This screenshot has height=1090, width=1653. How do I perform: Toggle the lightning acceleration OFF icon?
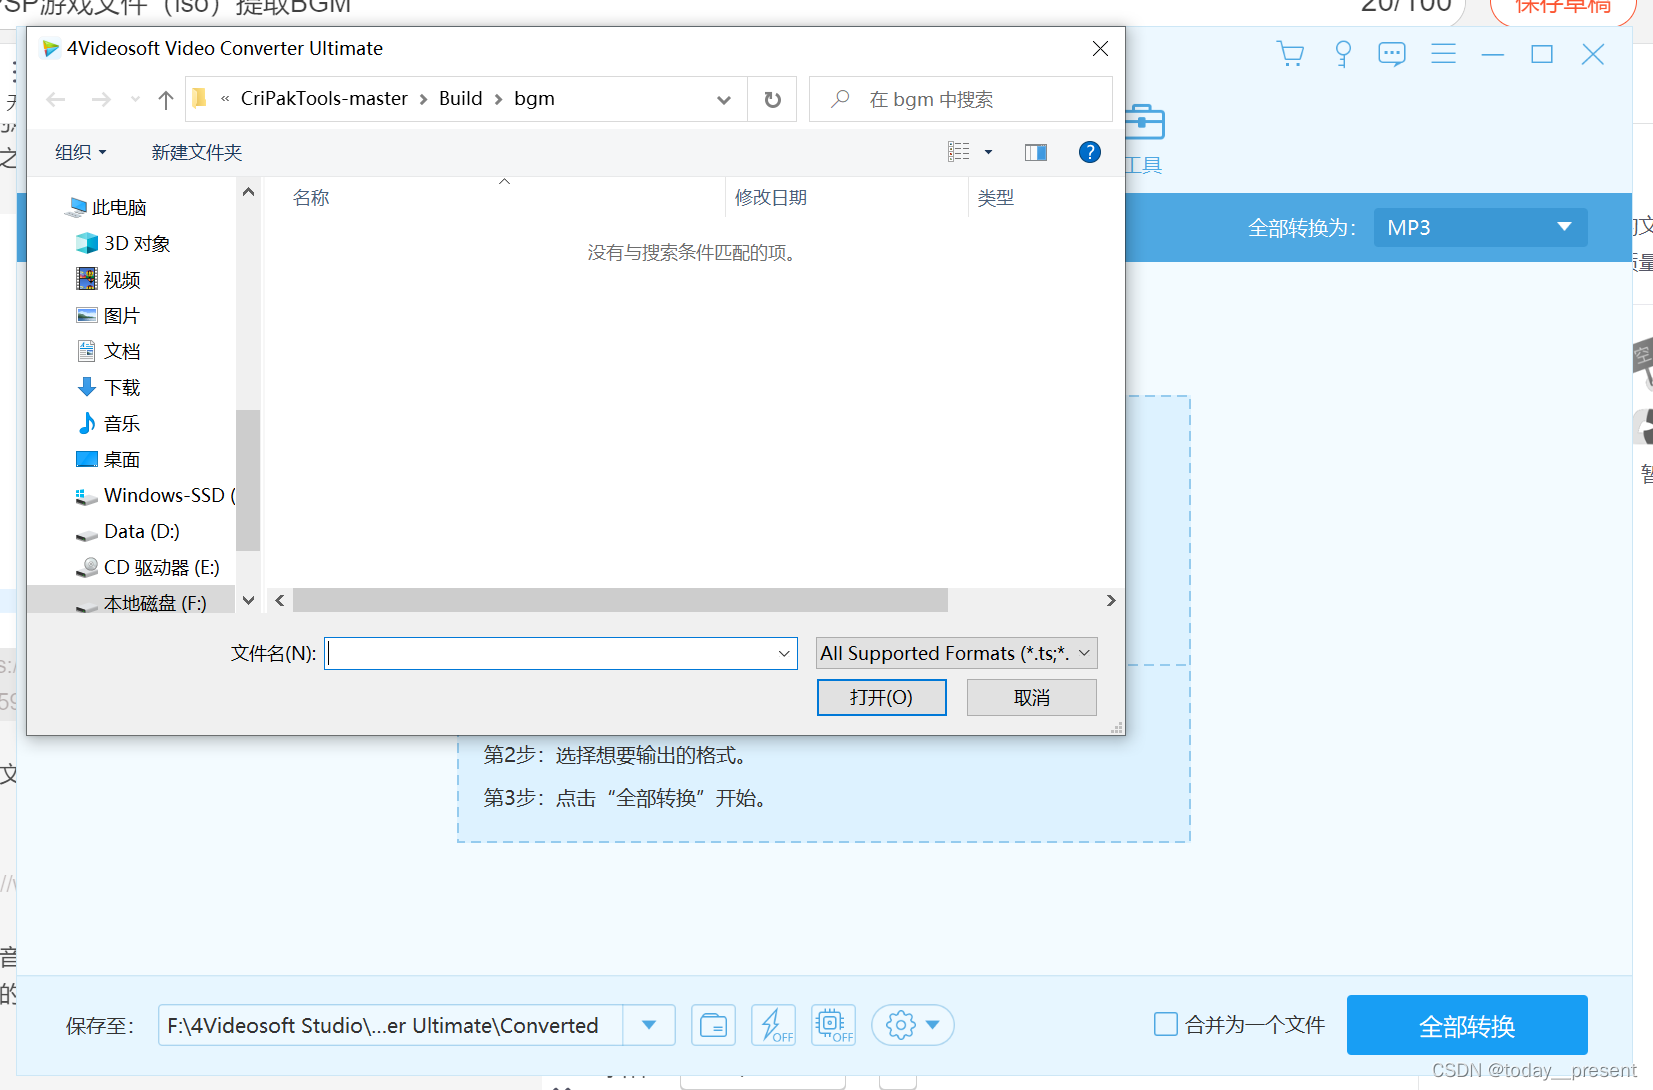(773, 1025)
